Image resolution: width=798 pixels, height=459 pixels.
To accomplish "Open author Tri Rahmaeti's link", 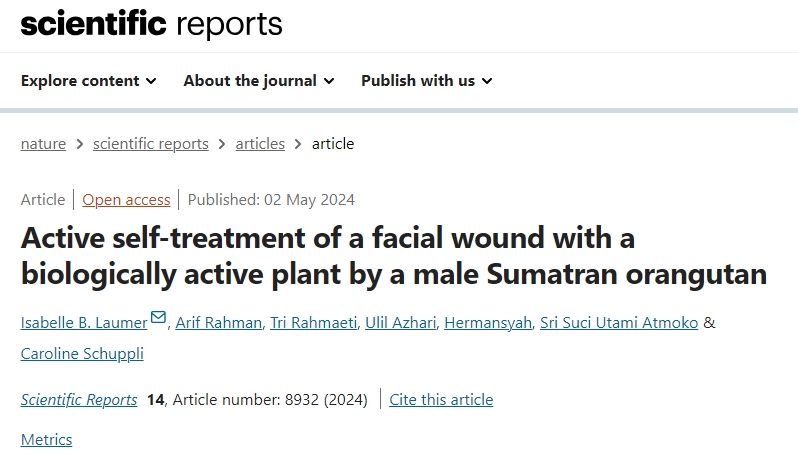I will 314,323.
